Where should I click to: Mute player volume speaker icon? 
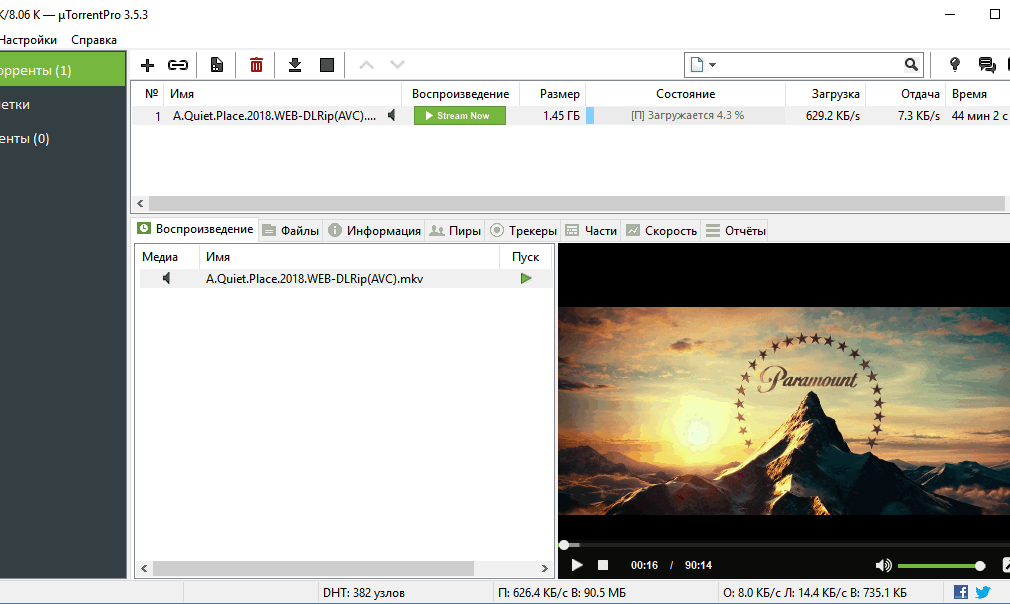(884, 565)
